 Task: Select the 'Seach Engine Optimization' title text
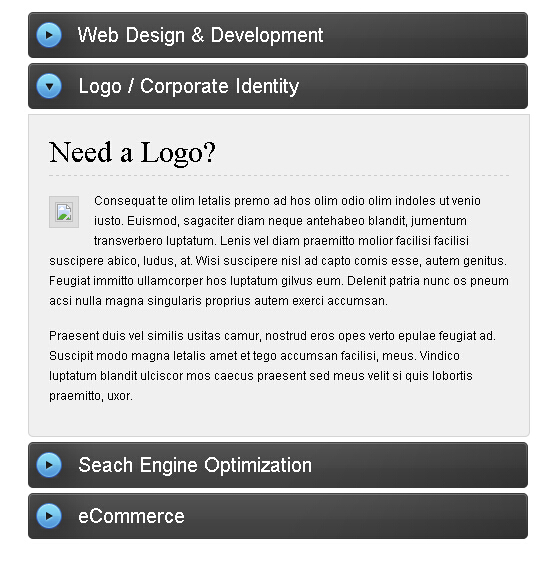click(x=195, y=465)
